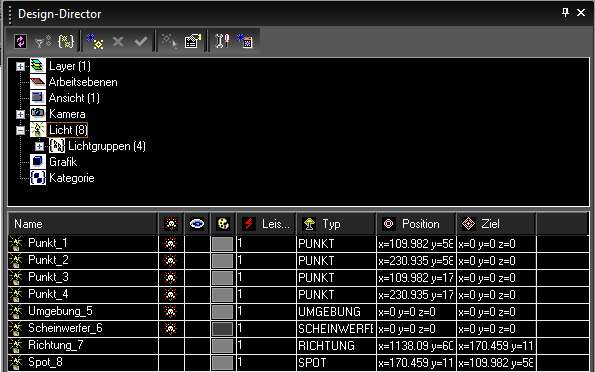Click the new light icon with yellow star
This screenshot has height=372, width=595.
[95, 41]
